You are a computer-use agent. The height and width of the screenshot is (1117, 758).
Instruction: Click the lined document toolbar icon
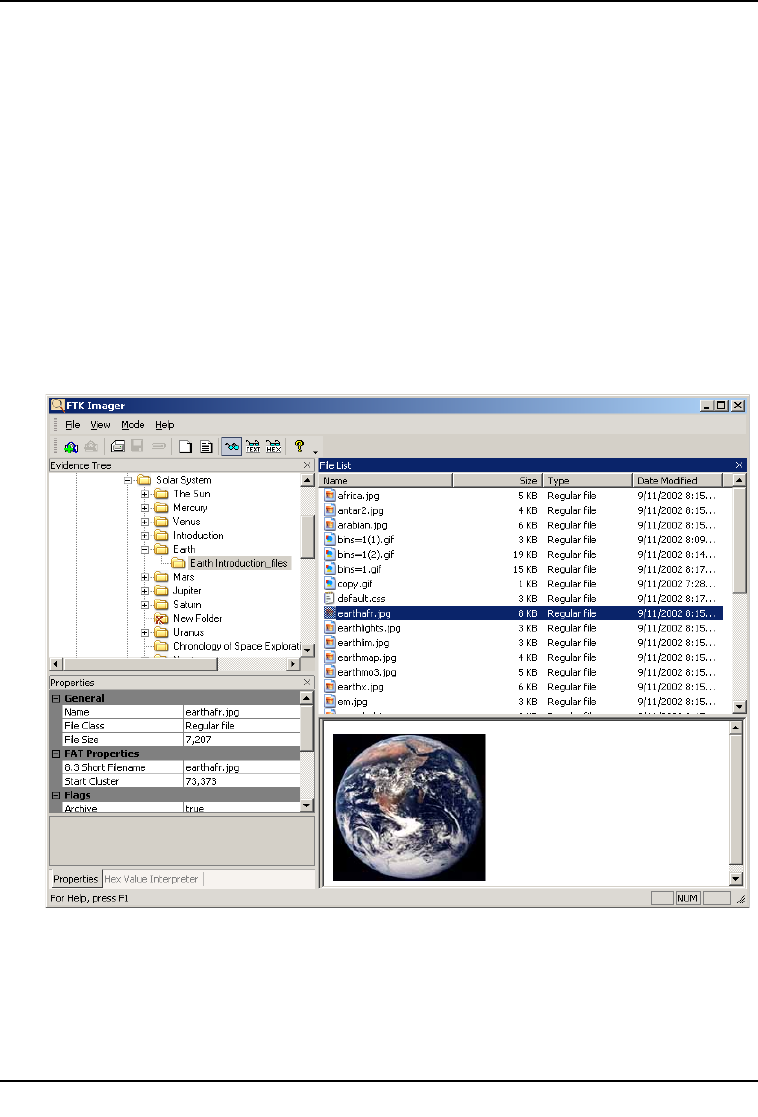point(207,447)
